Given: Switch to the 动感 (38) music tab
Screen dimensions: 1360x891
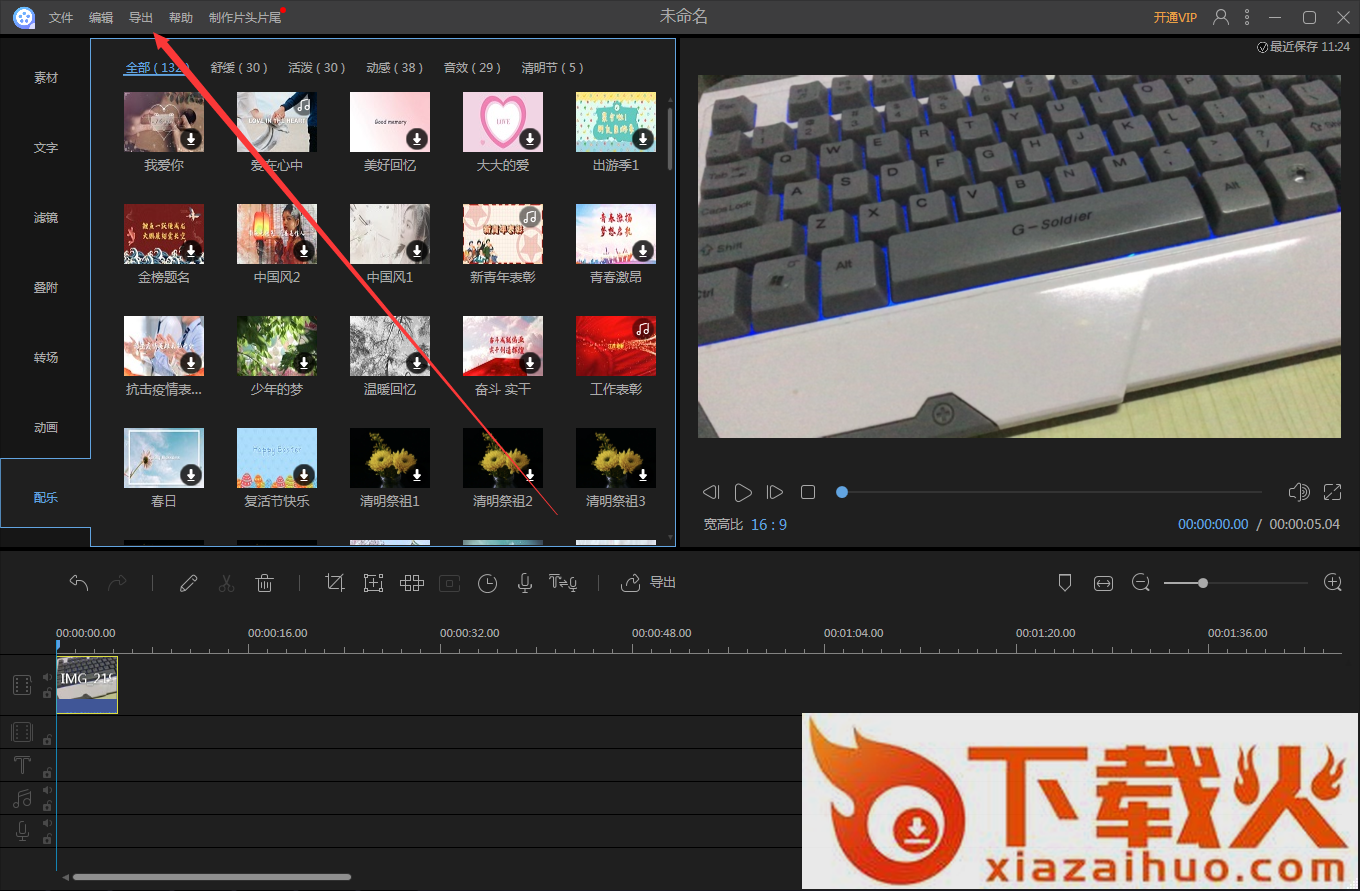Looking at the screenshot, I should coord(394,68).
